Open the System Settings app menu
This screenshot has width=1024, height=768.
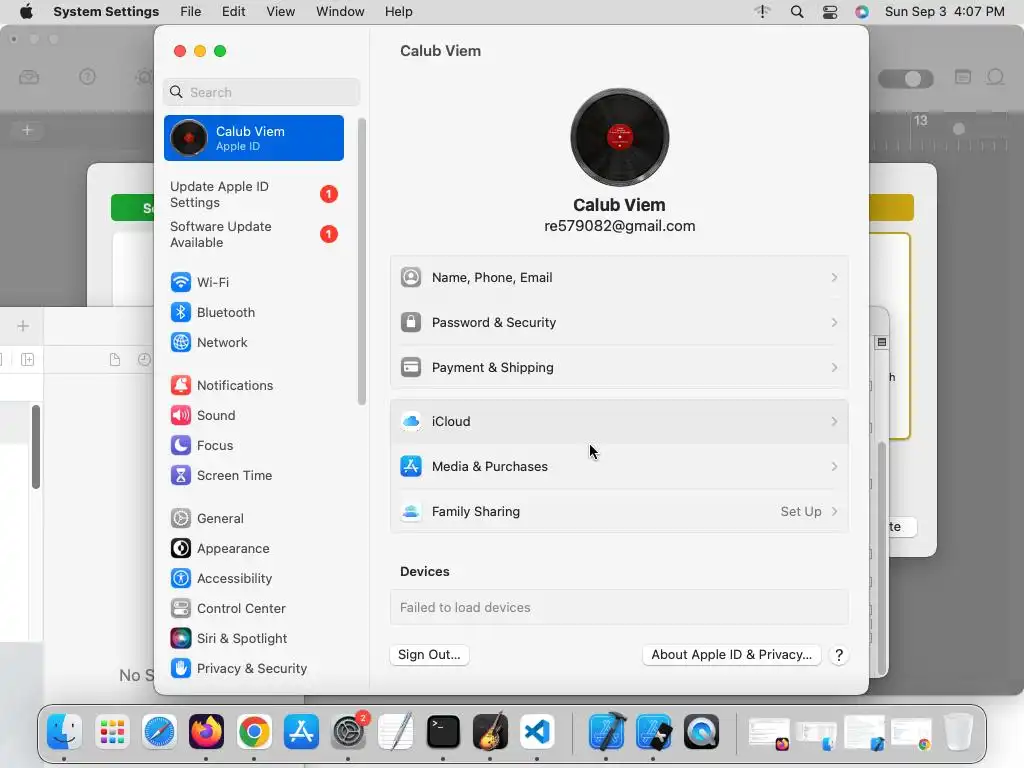106,12
